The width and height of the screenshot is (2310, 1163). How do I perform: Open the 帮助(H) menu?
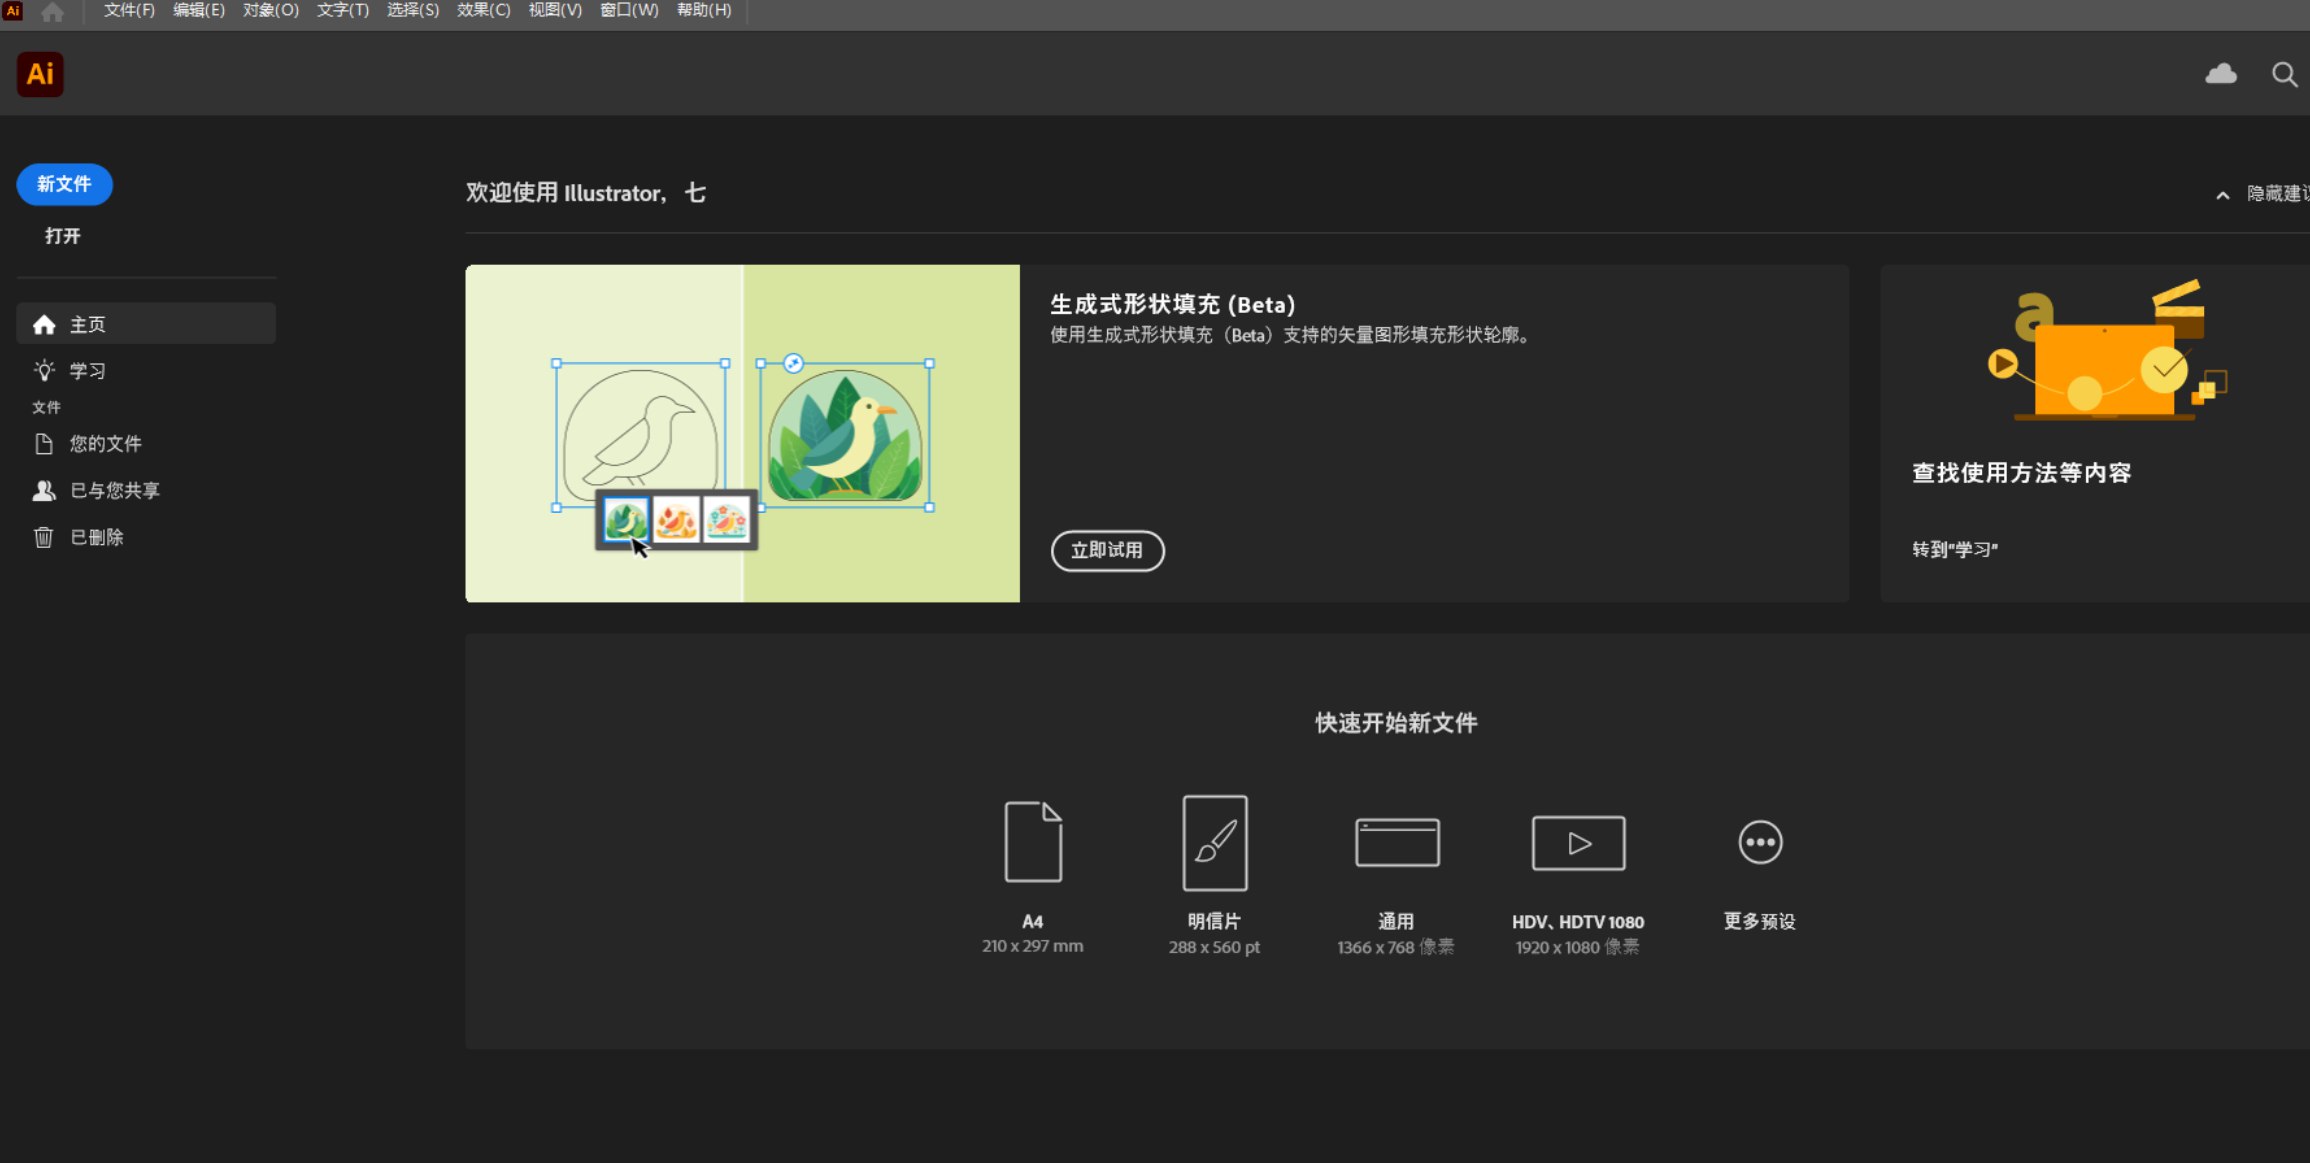704,10
